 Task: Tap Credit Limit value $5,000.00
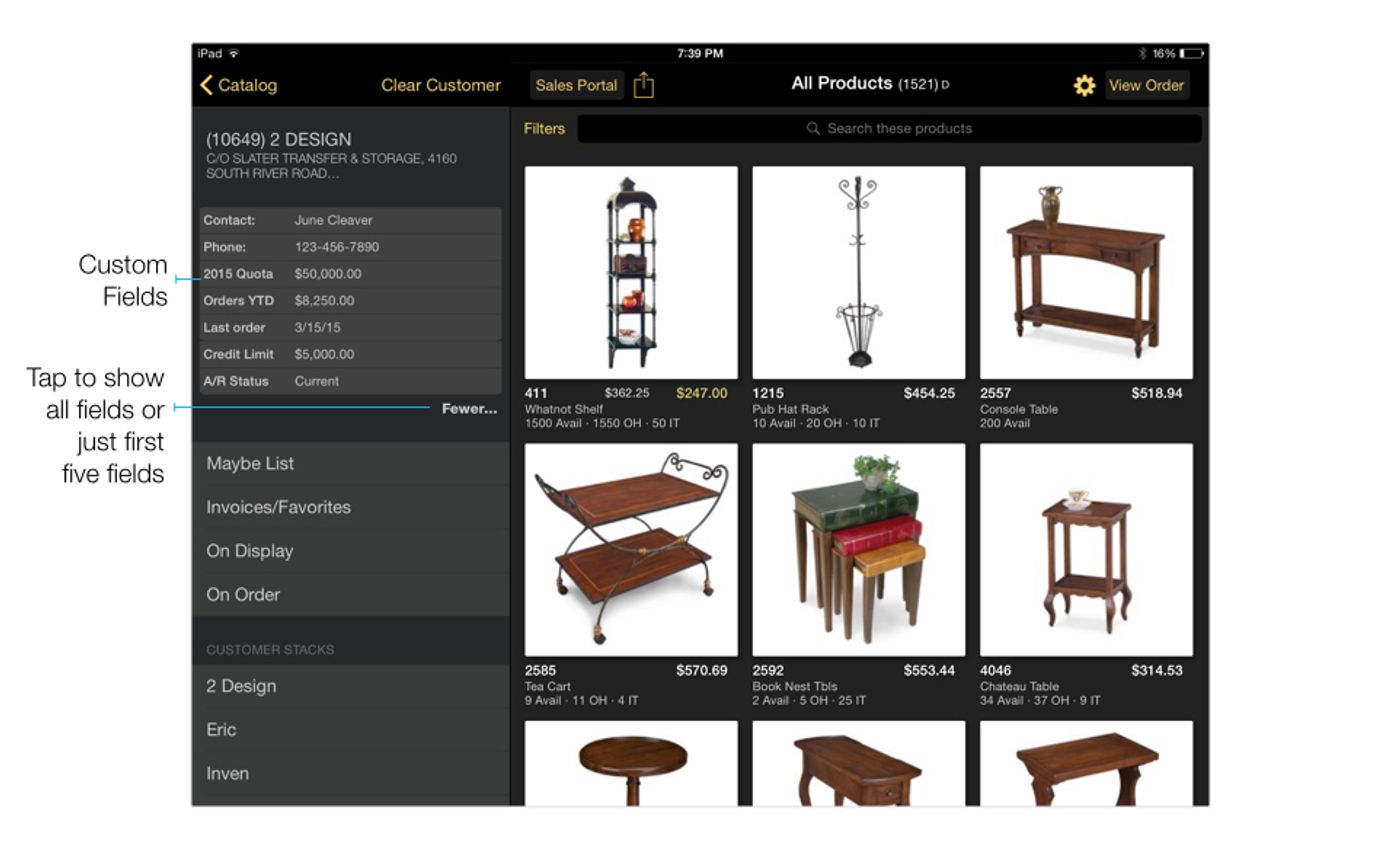tap(324, 354)
